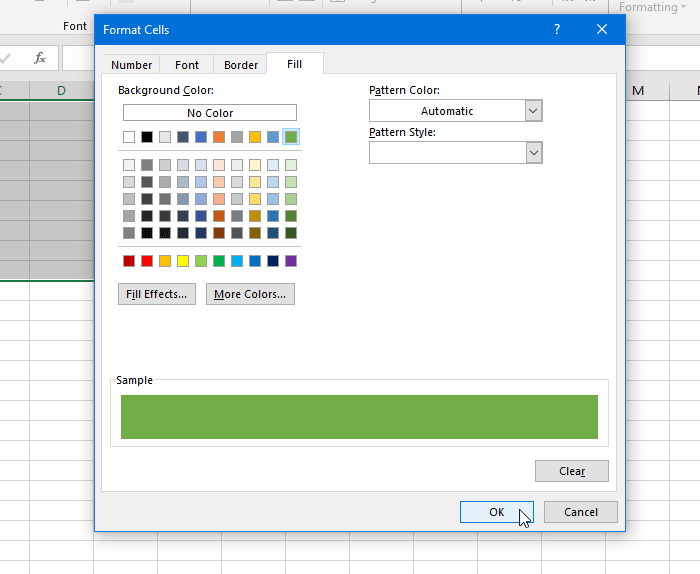Select the standard red color swatch
700x574 pixels.
(x=147, y=261)
